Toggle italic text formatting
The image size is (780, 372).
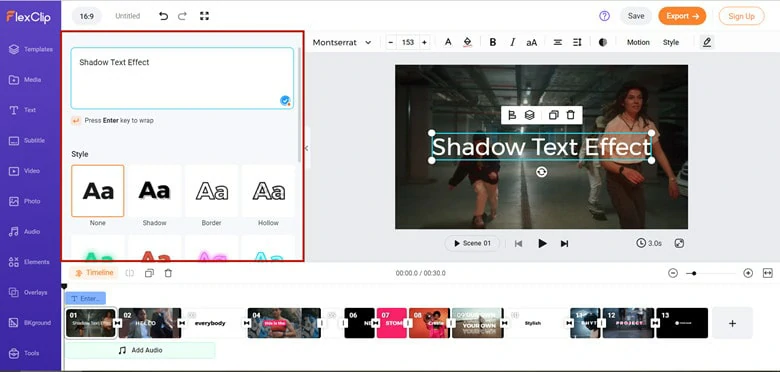[512, 42]
